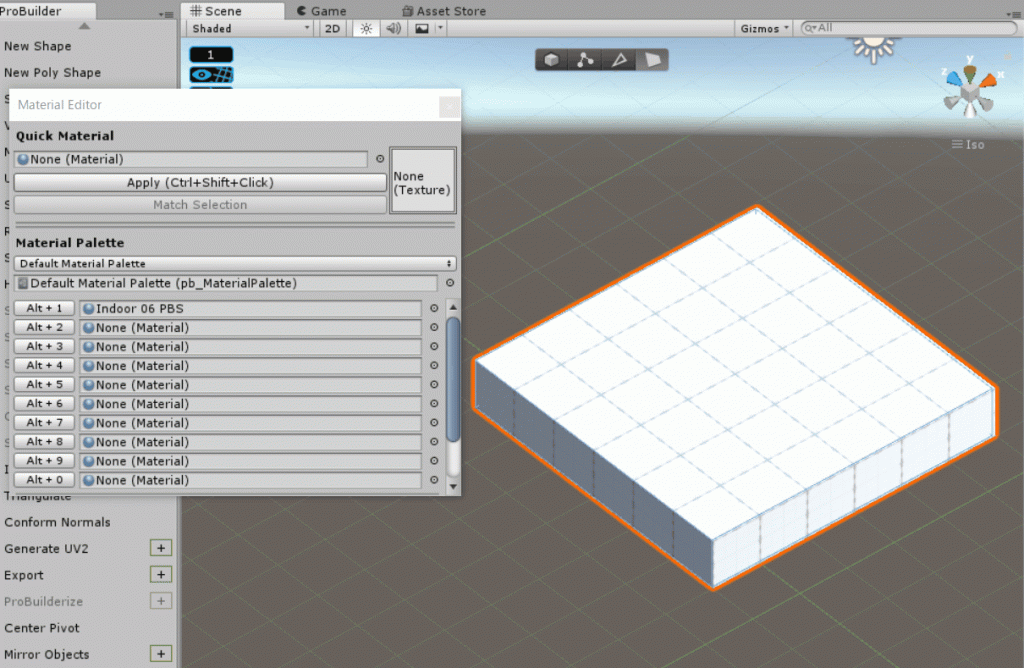This screenshot has height=668, width=1024.
Task: Toggle 2D view mode
Action: [x=332, y=28]
